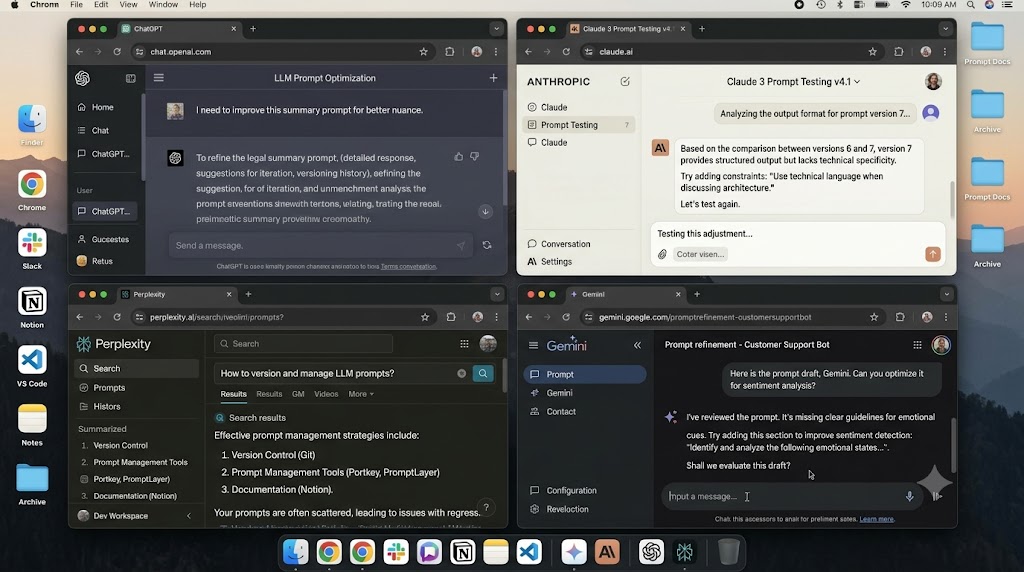Screen dimensions: 1024x572
Task: Click the regenerate icon beside ChatGPT message box
Action: click(x=487, y=245)
